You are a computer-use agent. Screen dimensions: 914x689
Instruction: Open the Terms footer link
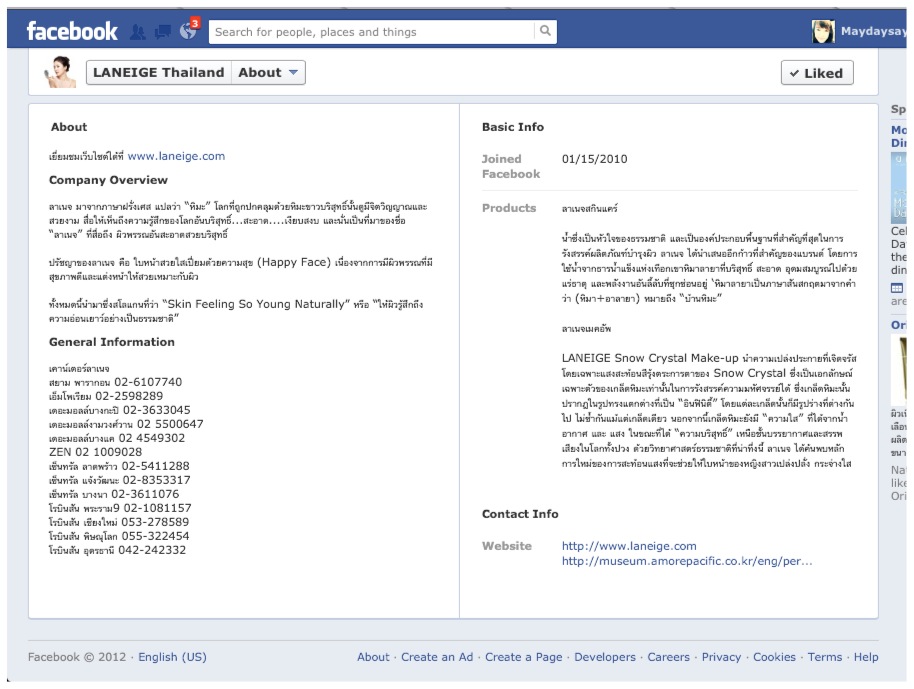click(x=824, y=657)
